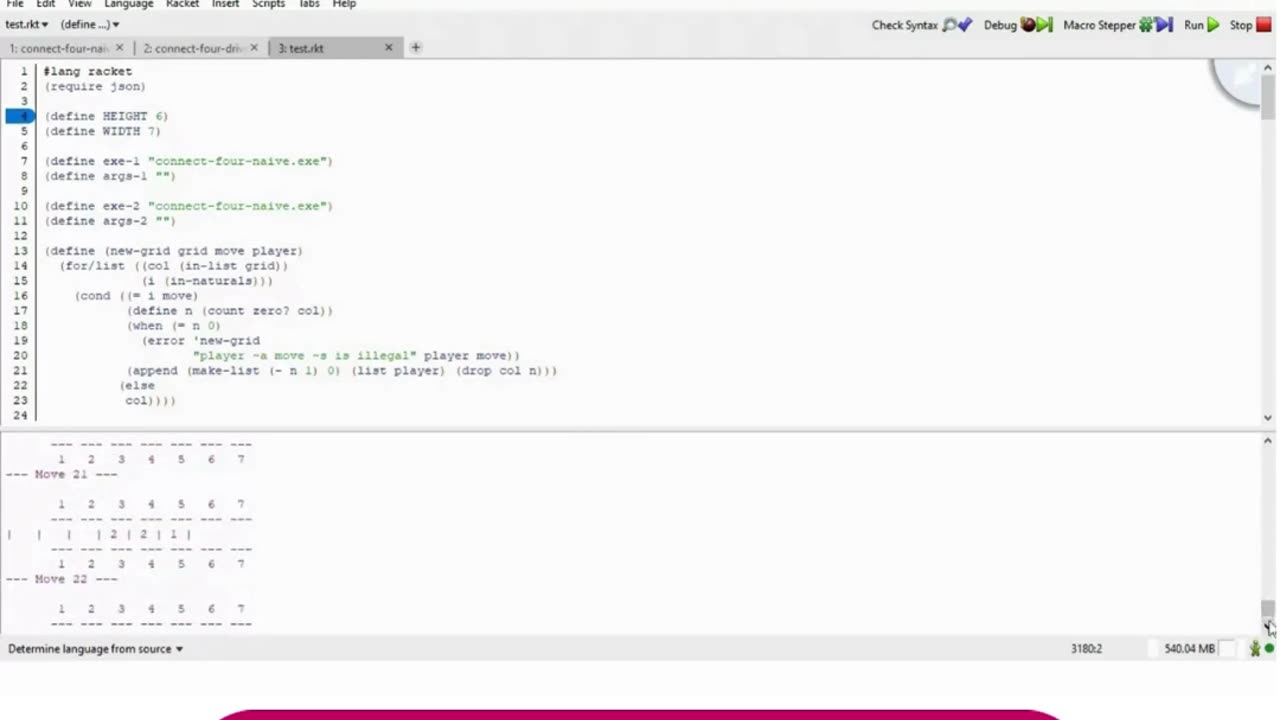Image resolution: width=1280 pixels, height=720 pixels.
Task: Click the '(i (in-naturals)))' line
Action: point(207,281)
